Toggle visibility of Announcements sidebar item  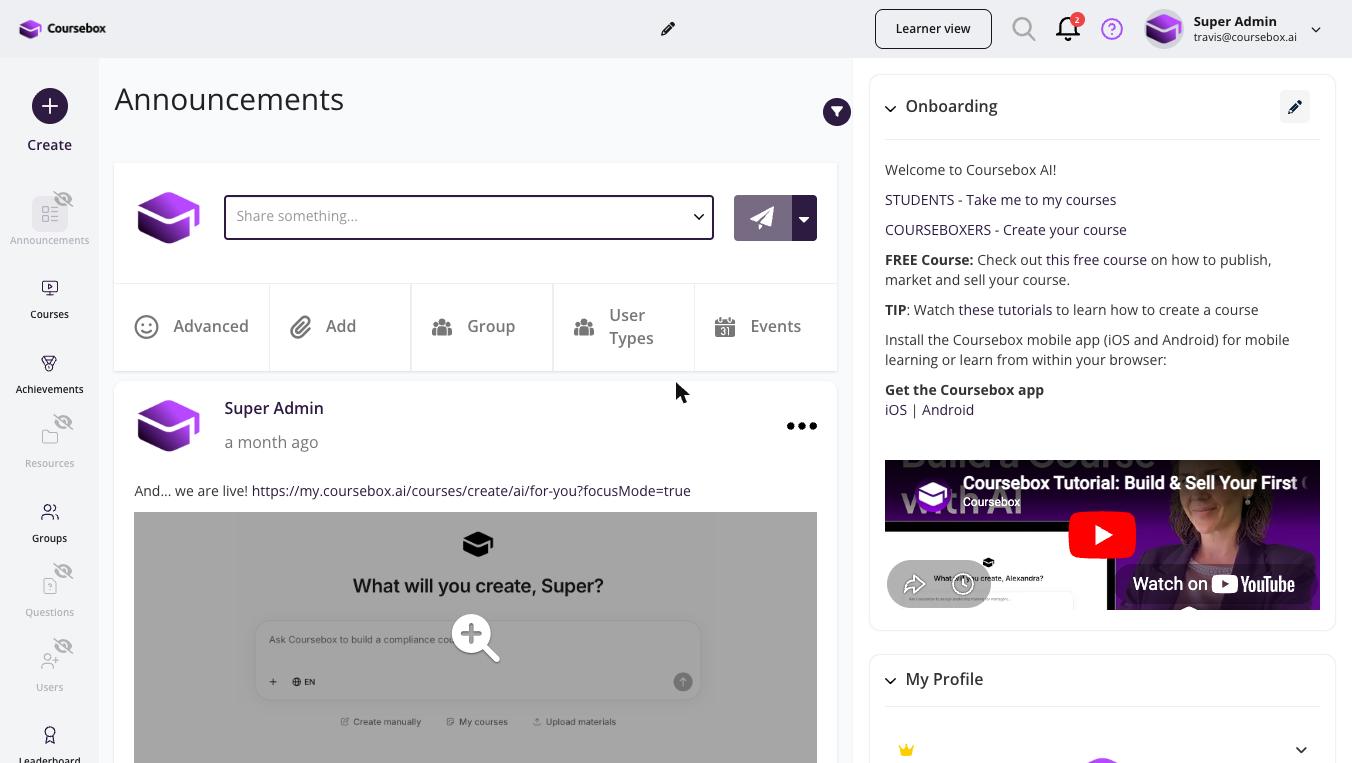point(63,200)
